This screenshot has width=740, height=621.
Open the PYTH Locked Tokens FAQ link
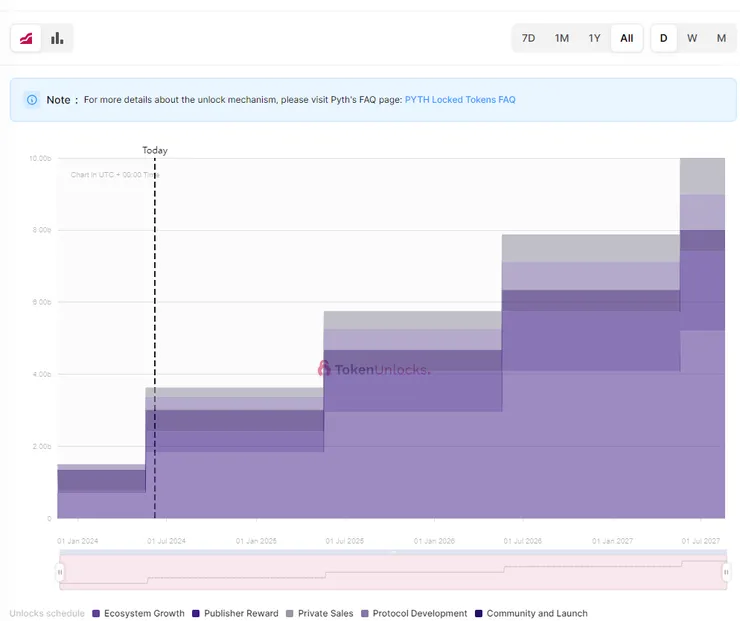click(460, 100)
